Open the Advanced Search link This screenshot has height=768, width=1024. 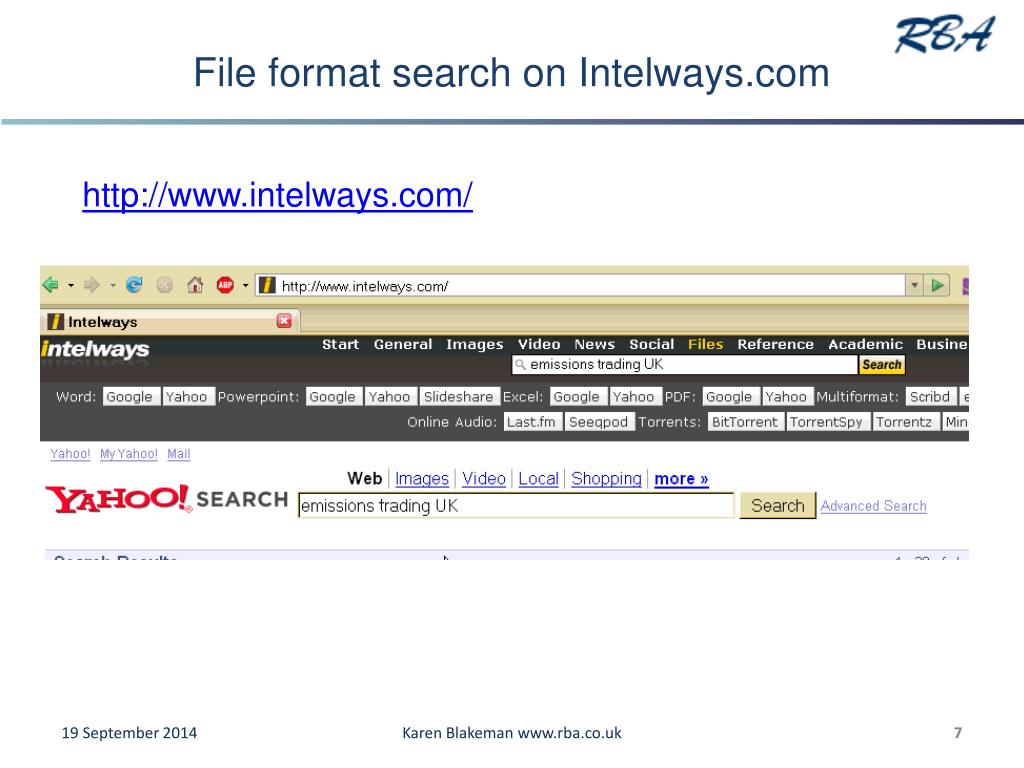(873, 505)
